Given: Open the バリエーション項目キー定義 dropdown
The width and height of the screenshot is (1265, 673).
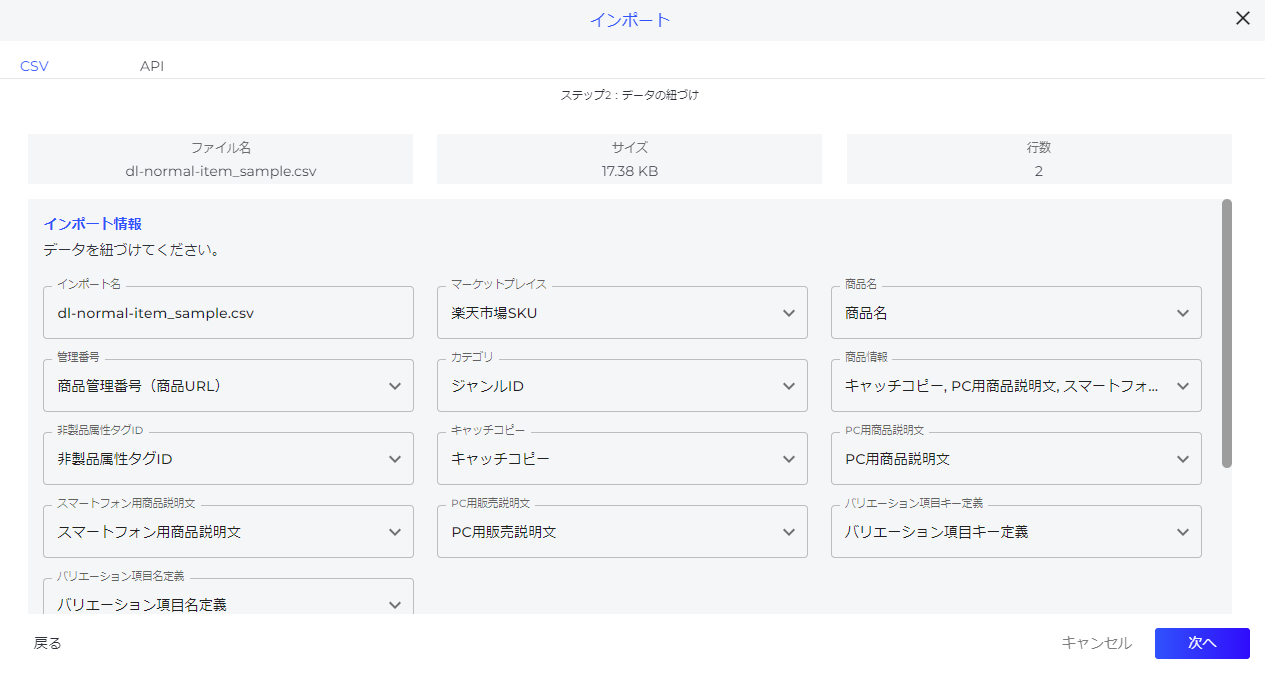Looking at the screenshot, I should pyautogui.click(x=1016, y=532).
